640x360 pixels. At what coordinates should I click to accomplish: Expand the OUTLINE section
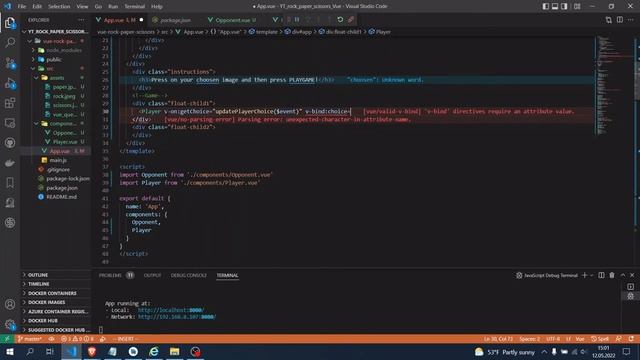coord(56,275)
